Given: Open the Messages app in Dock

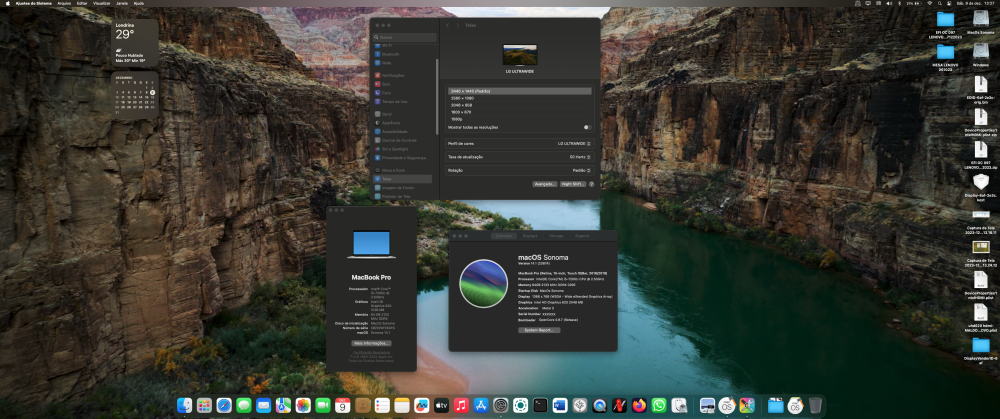Looking at the screenshot, I should 244,405.
